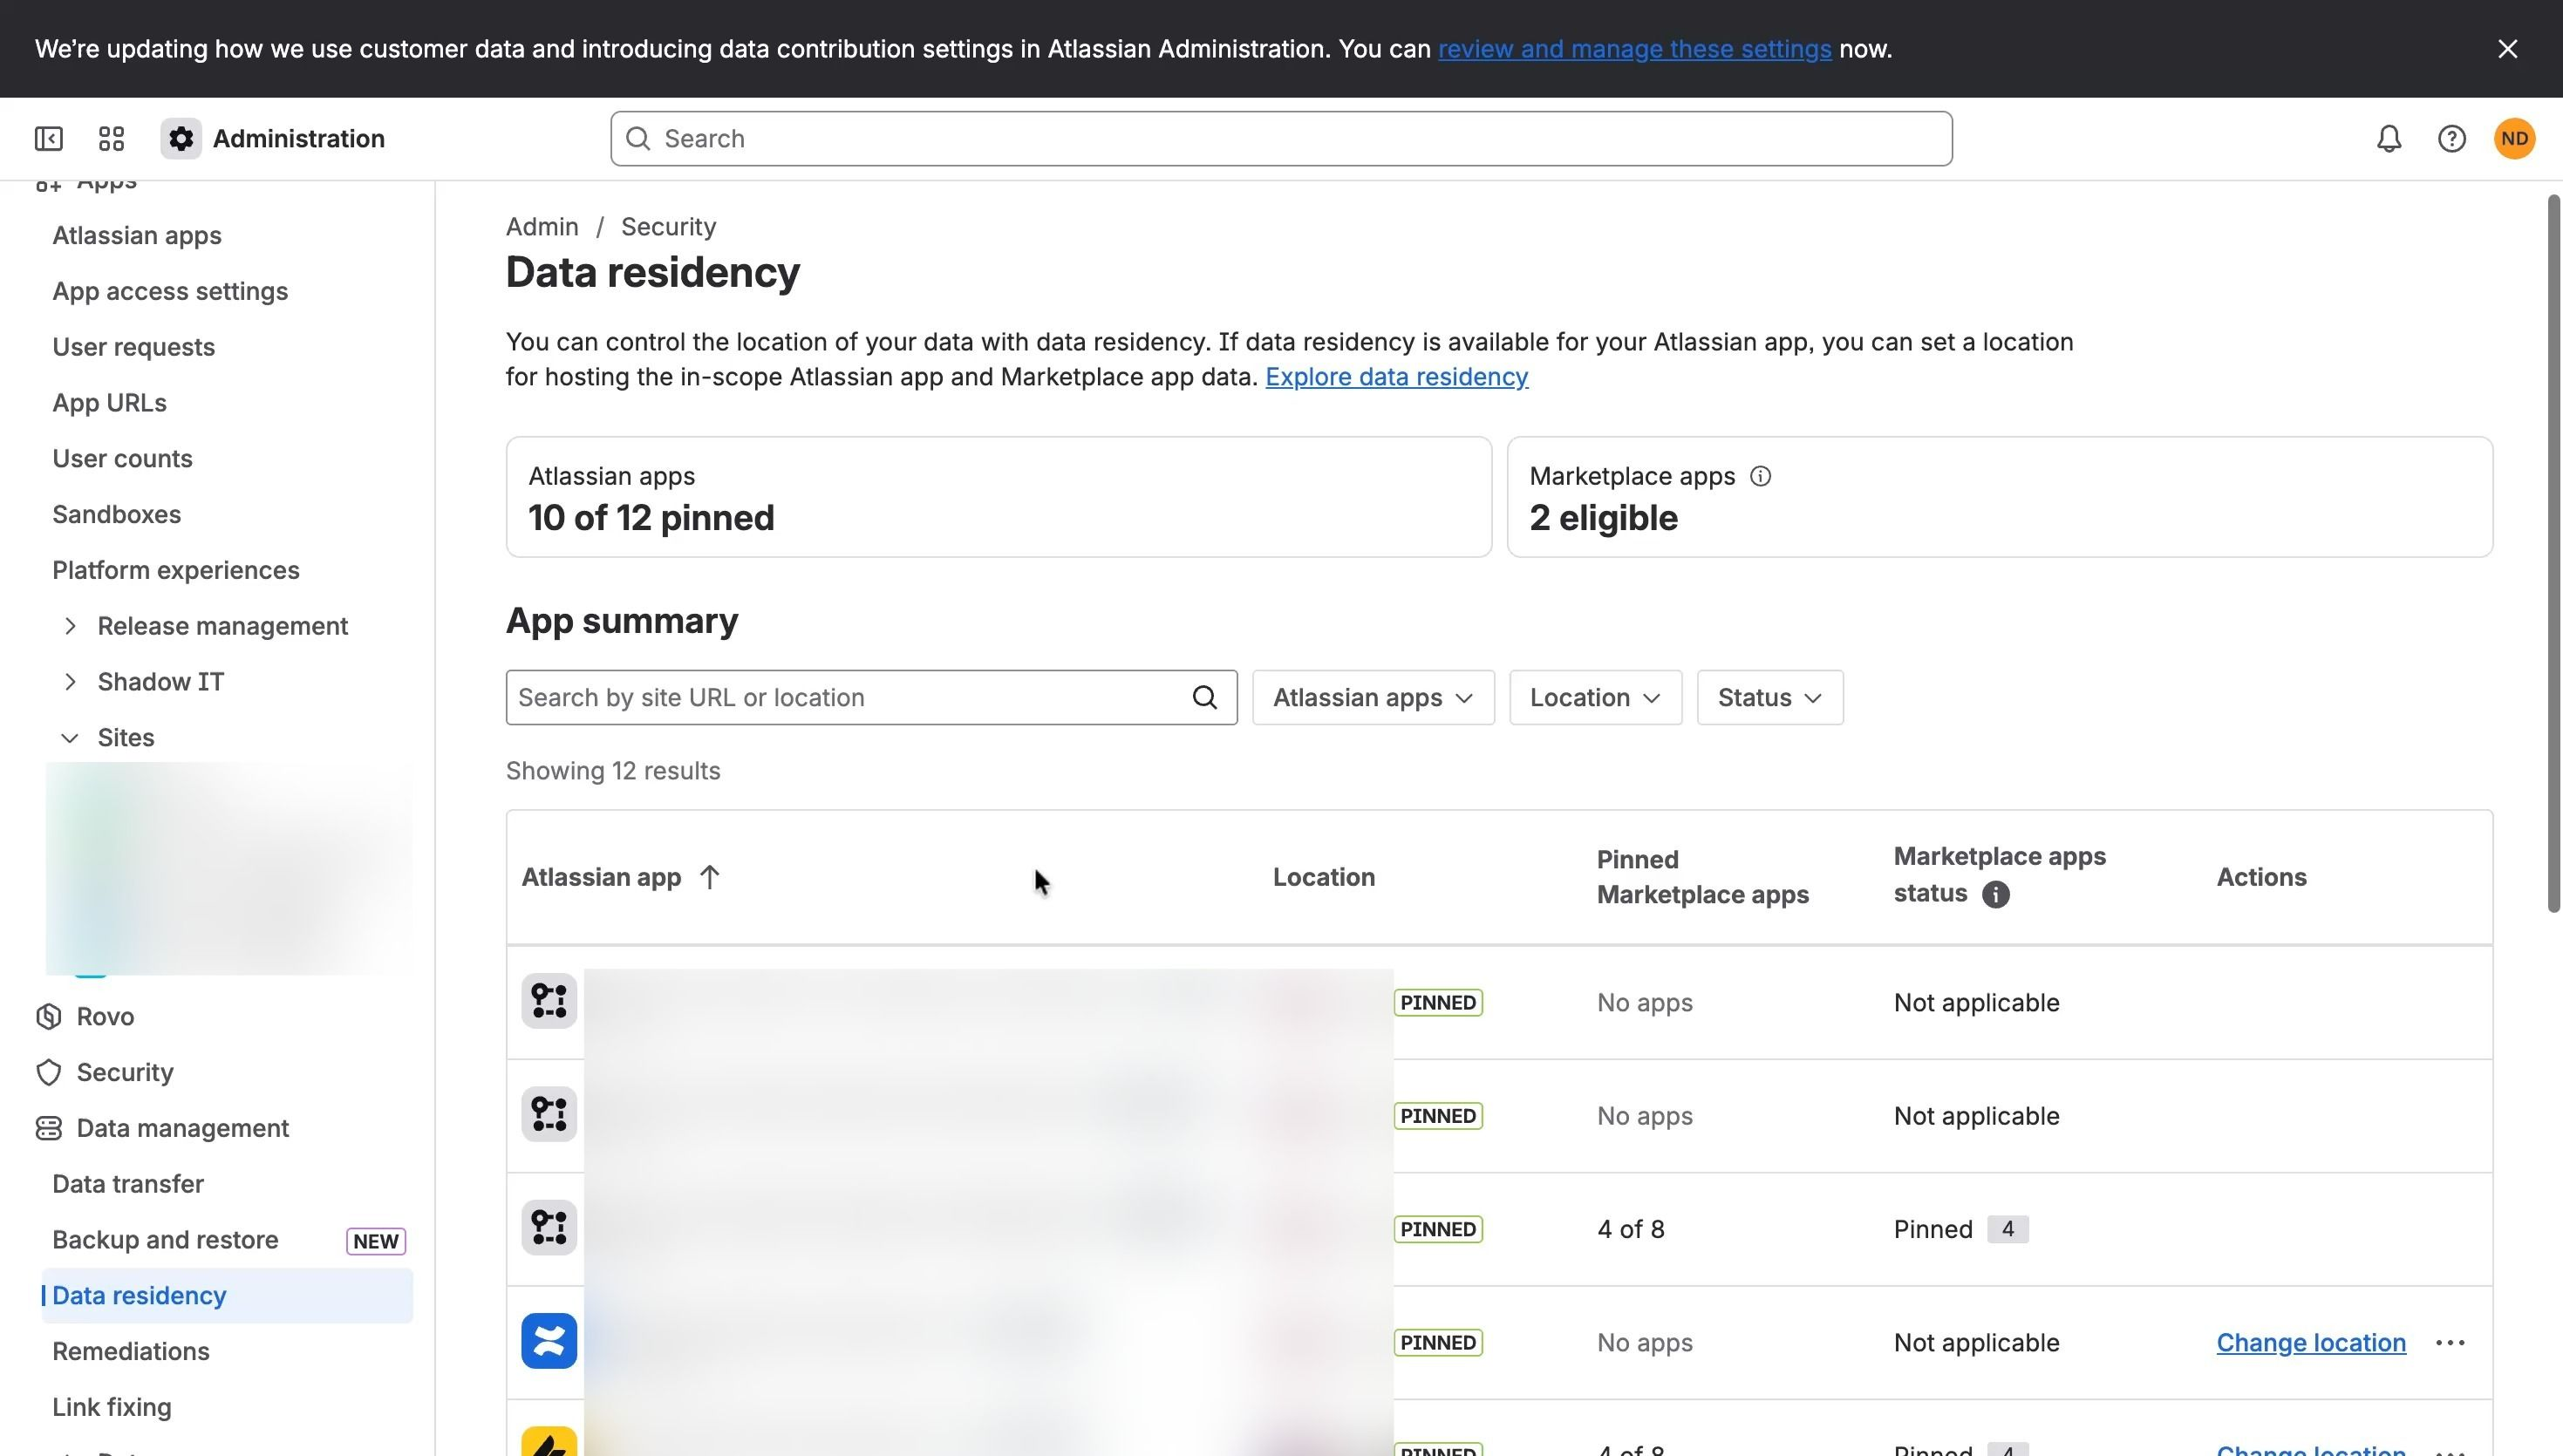
Task: Click Change location for the Confluence row
Action: pyautogui.click(x=2310, y=1342)
